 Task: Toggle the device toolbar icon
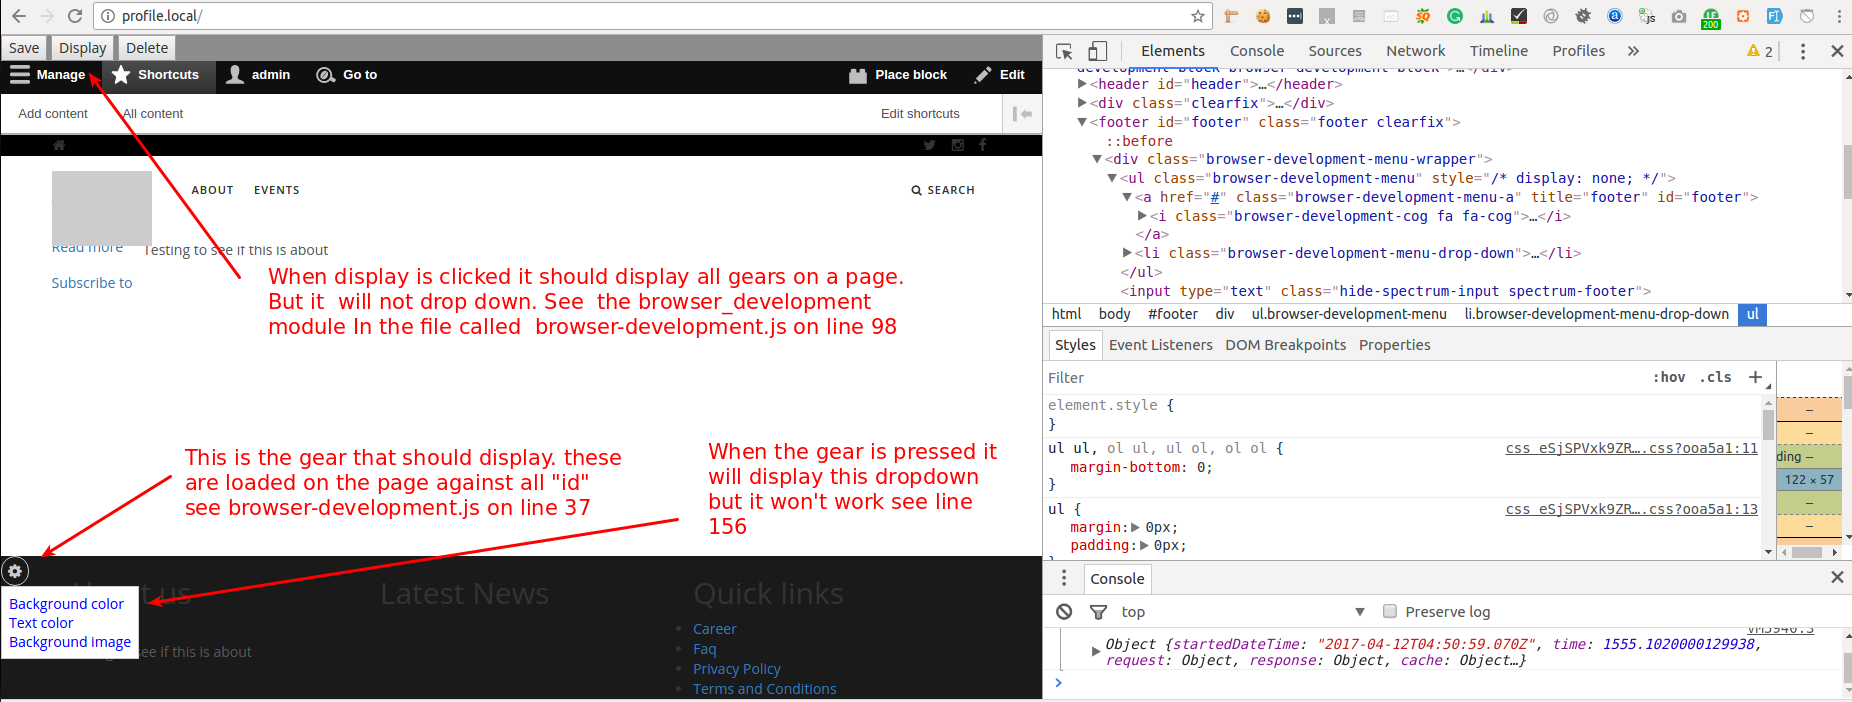(x=1097, y=51)
